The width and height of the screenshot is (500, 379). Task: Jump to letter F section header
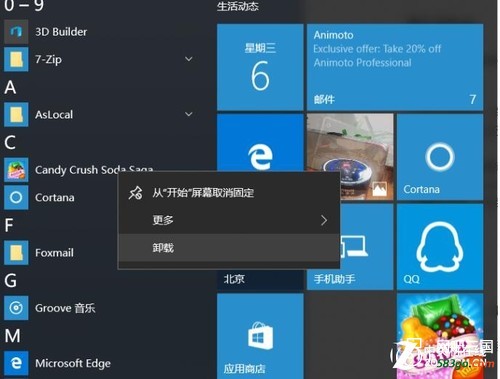pos(9,225)
